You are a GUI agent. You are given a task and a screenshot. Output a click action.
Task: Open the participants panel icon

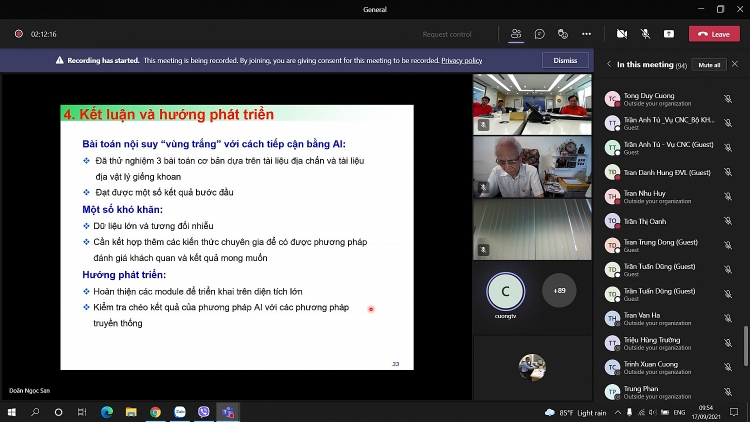[x=516, y=33]
